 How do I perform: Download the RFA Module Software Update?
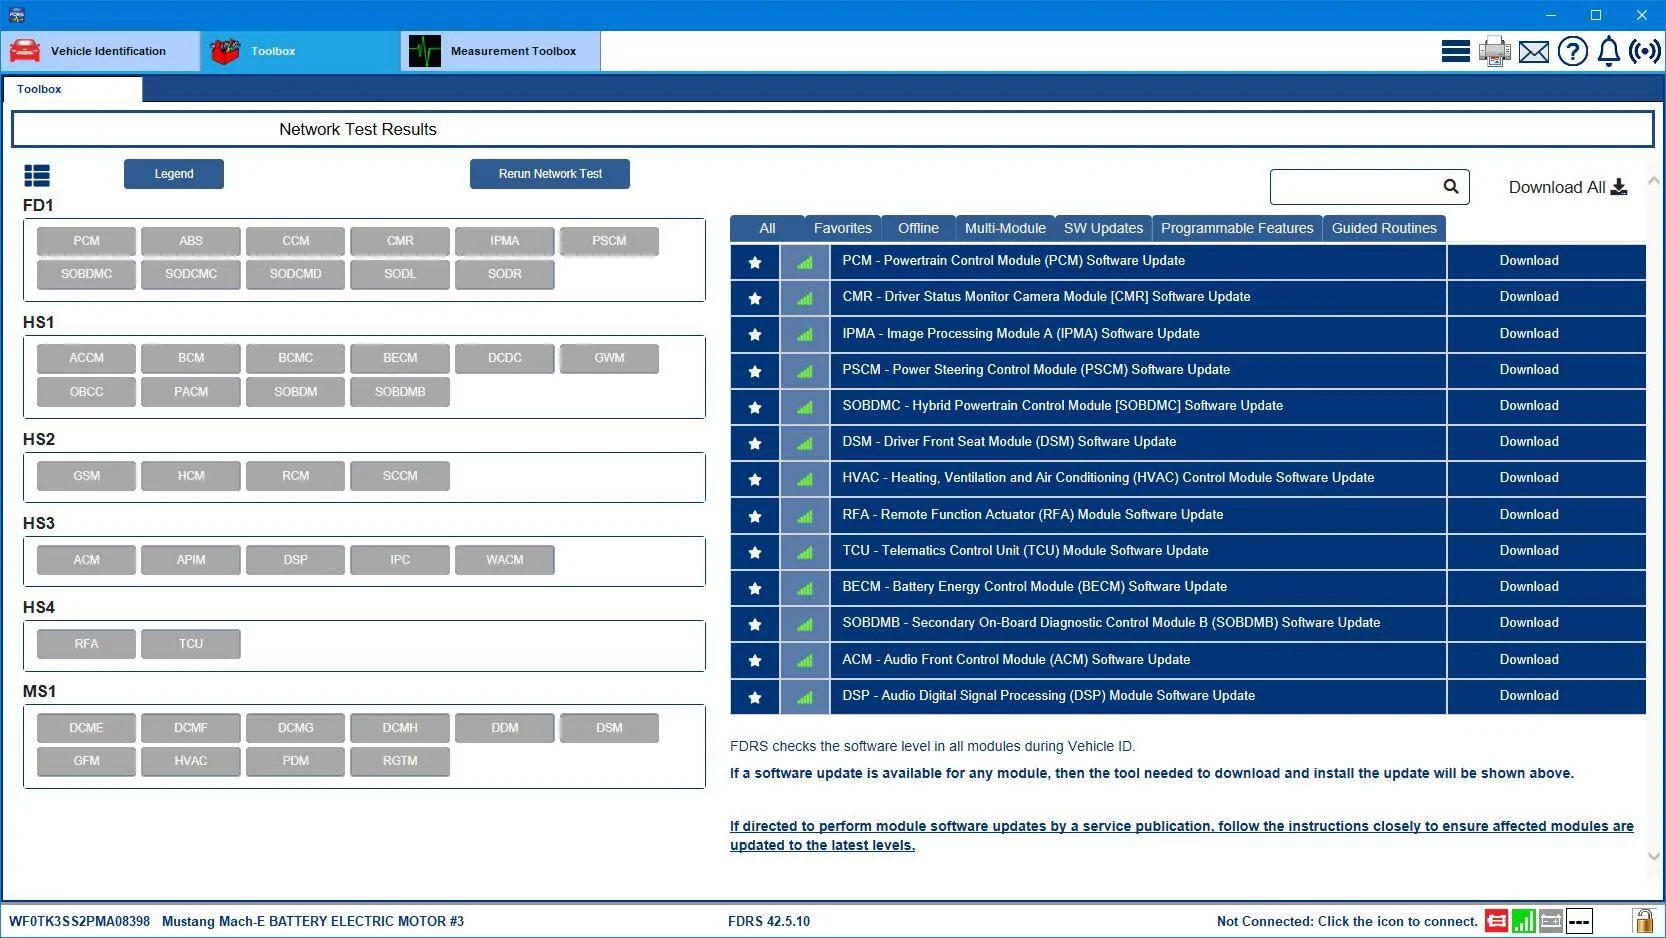click(1529, 515)
